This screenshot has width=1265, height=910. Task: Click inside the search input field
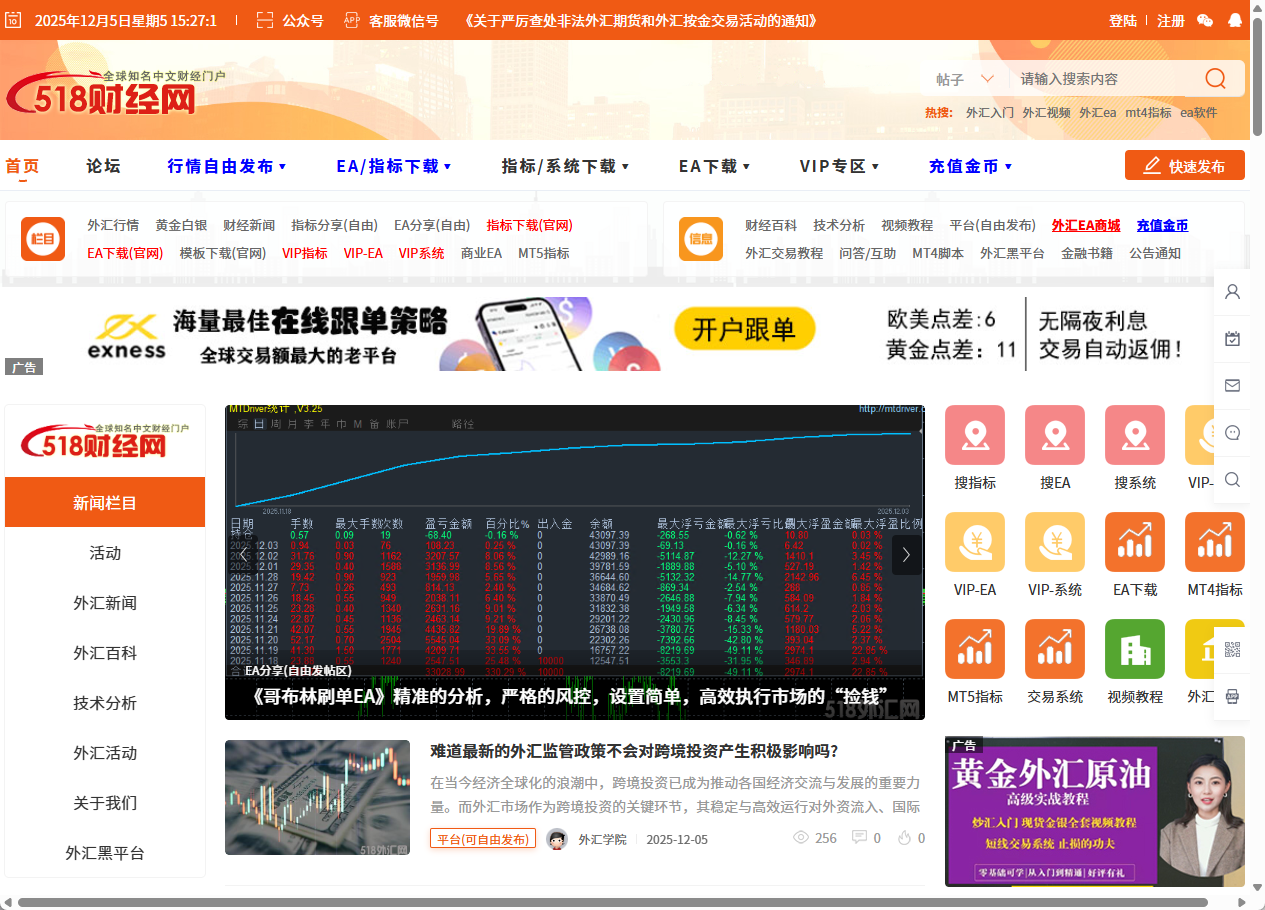click(x=1090, y=78)
